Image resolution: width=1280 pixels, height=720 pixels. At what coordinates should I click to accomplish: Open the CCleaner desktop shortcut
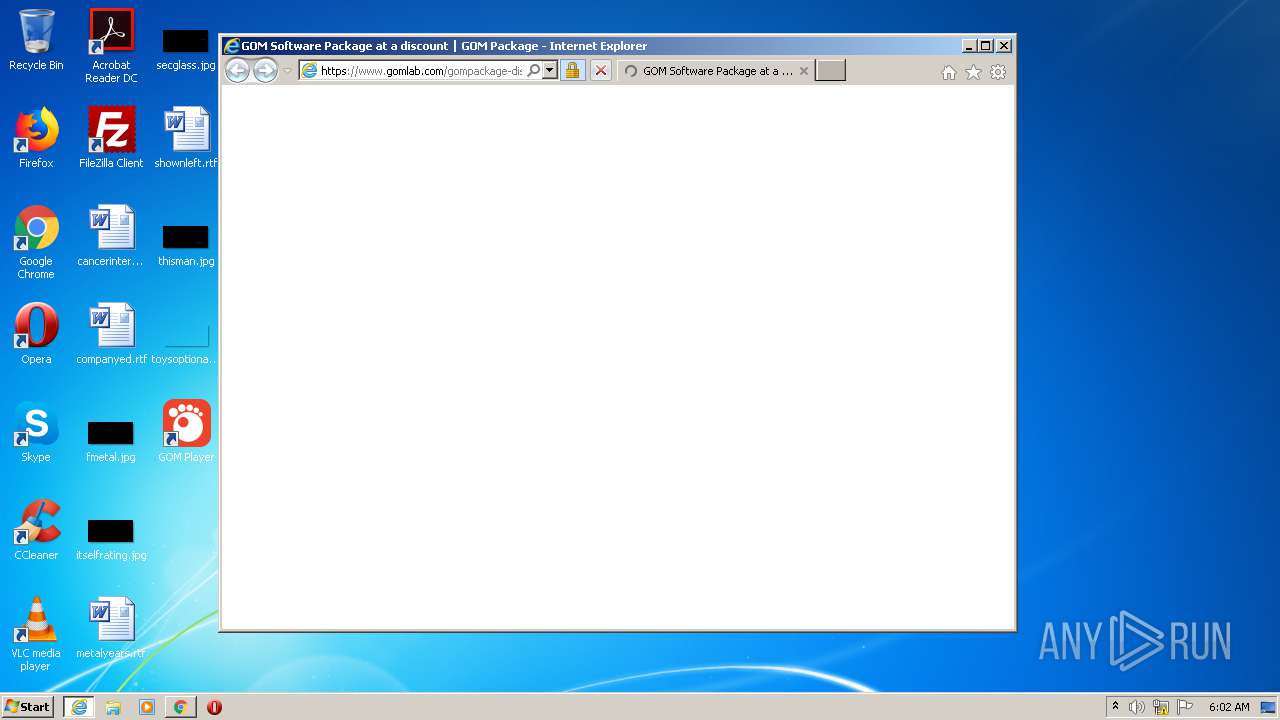(x=36, y=530)
